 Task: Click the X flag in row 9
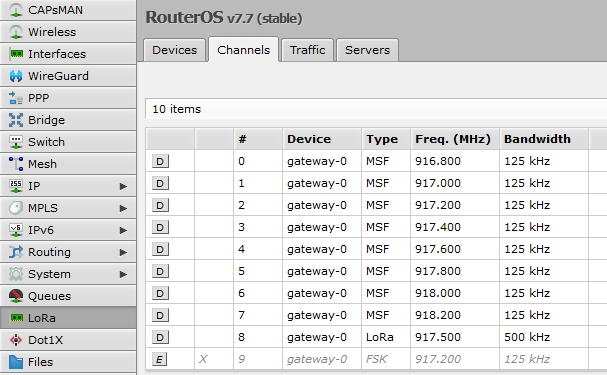coord(203,360)
